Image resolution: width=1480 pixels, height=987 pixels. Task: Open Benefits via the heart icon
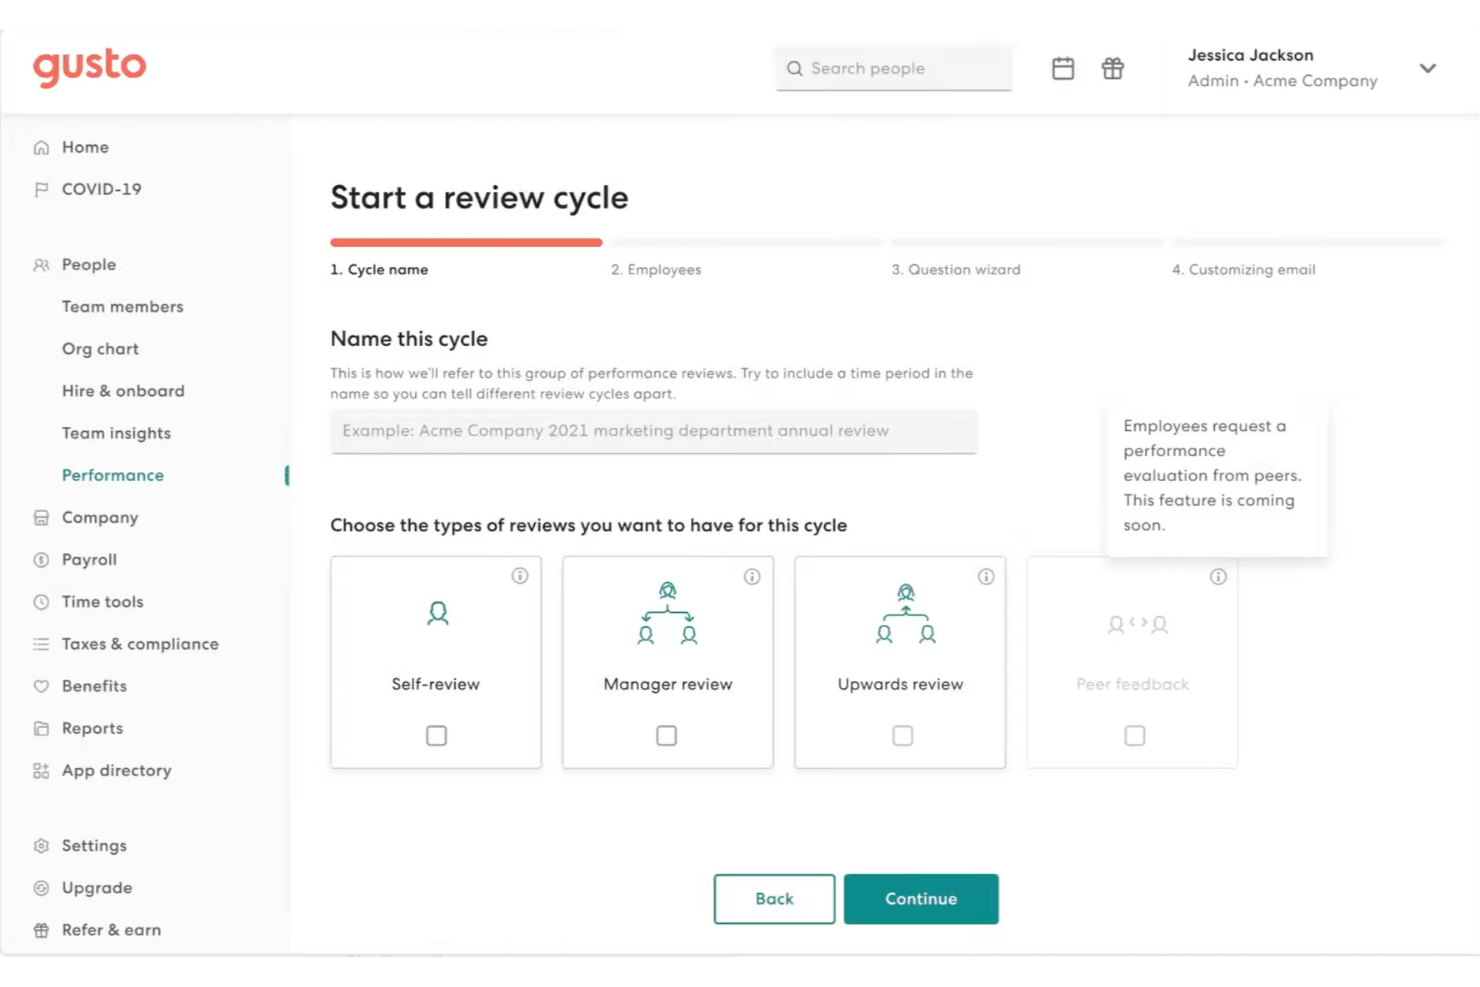tap(40, 686)
